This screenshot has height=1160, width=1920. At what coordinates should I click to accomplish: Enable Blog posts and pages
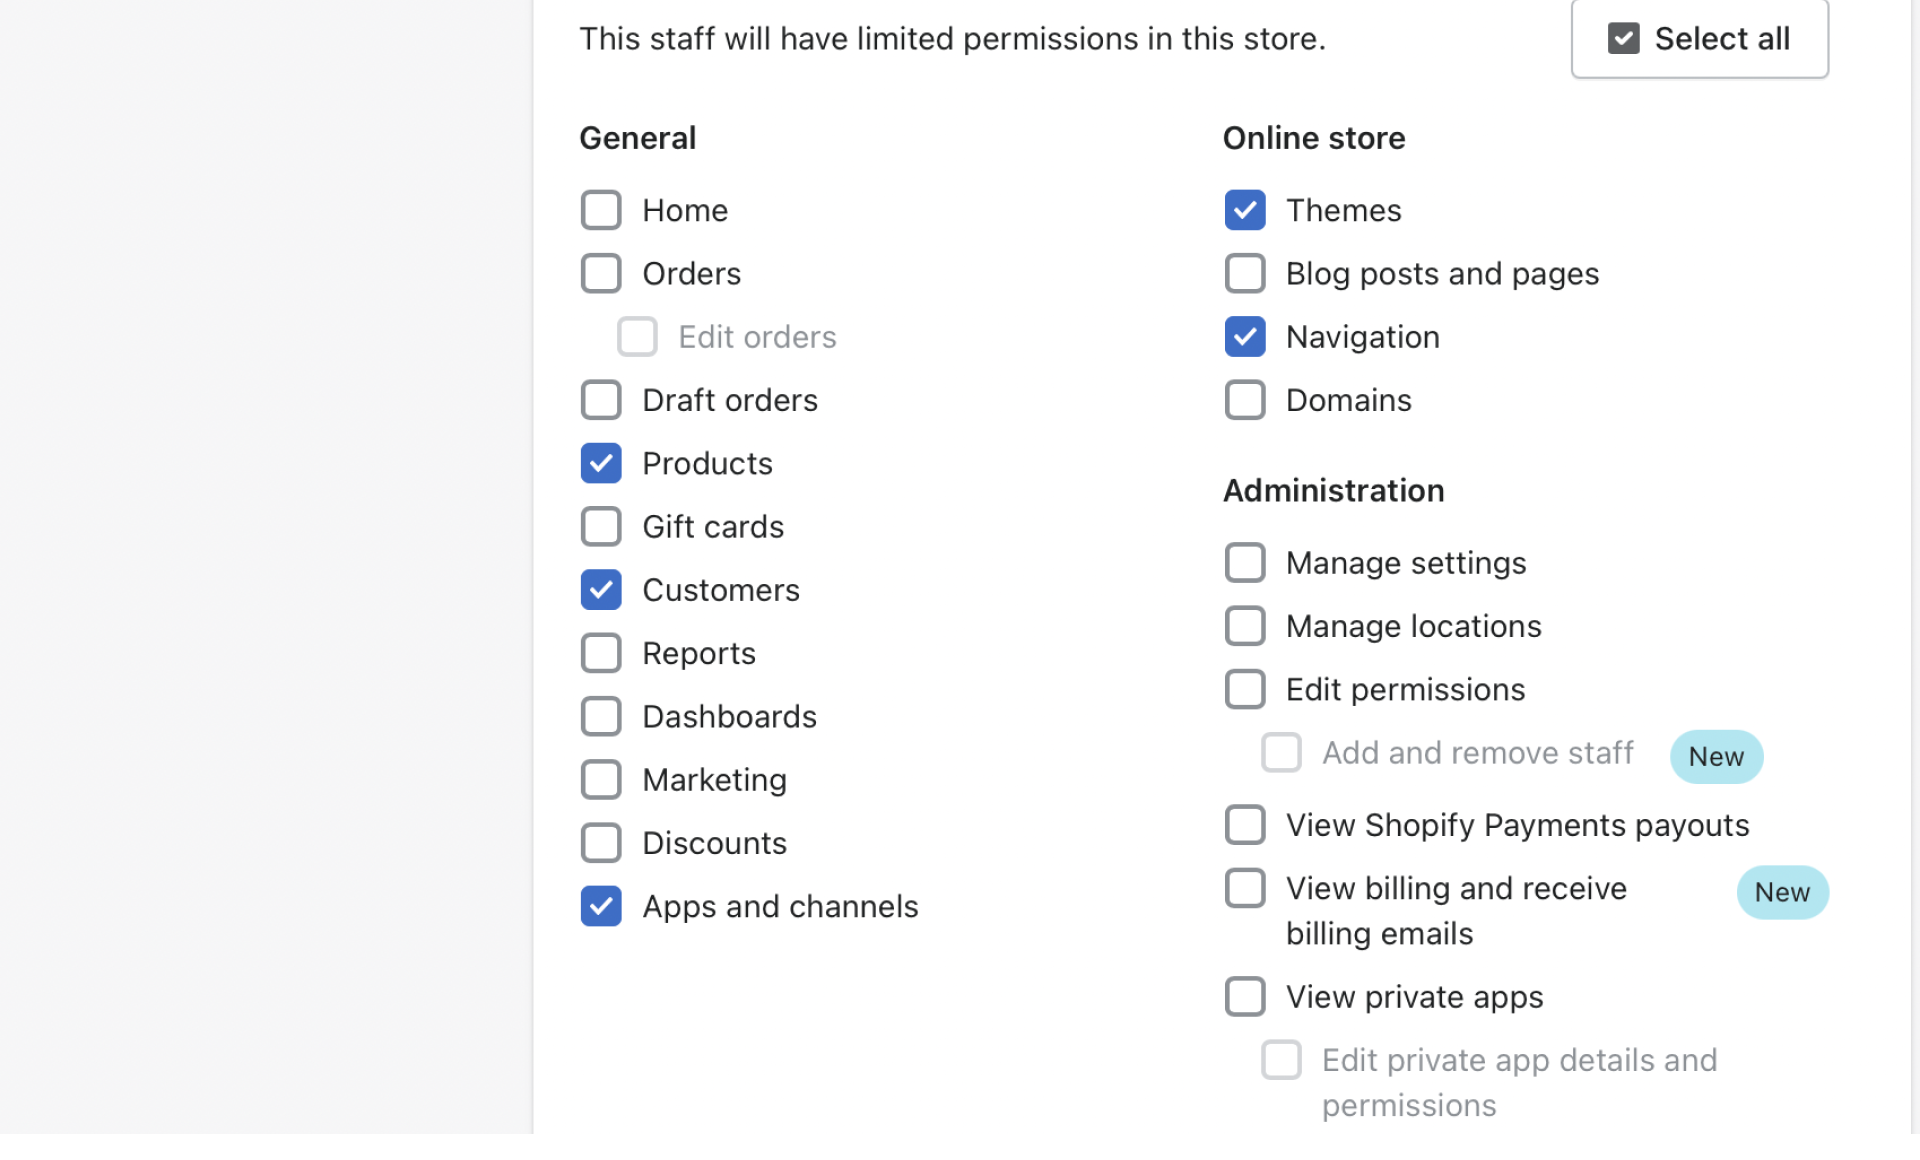(1245, 274)
